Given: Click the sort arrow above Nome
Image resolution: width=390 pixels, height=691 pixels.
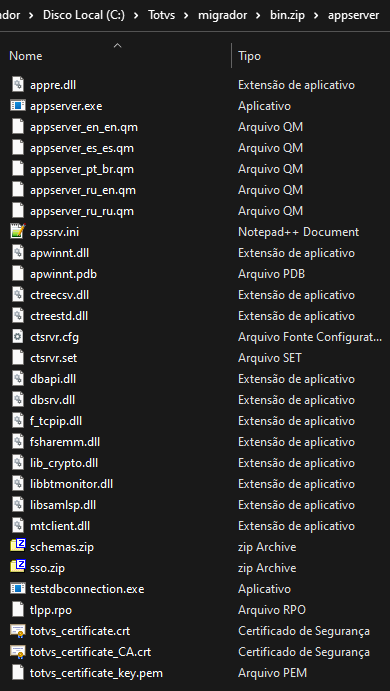Looking at the screenshot, I should coord(117,45).
